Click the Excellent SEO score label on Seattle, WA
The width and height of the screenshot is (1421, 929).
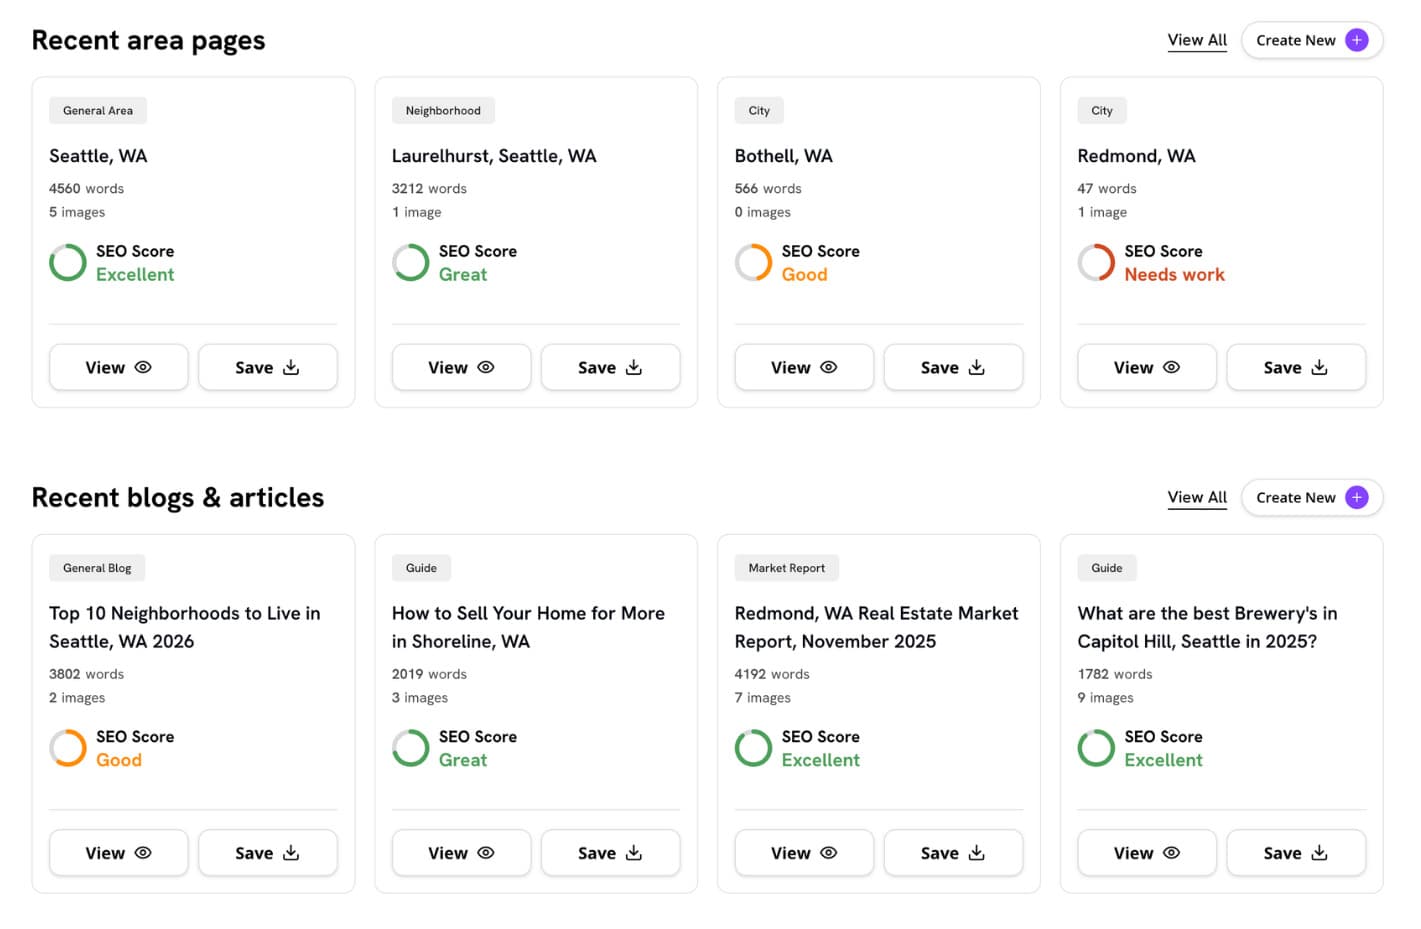click(x=135, y=274)
